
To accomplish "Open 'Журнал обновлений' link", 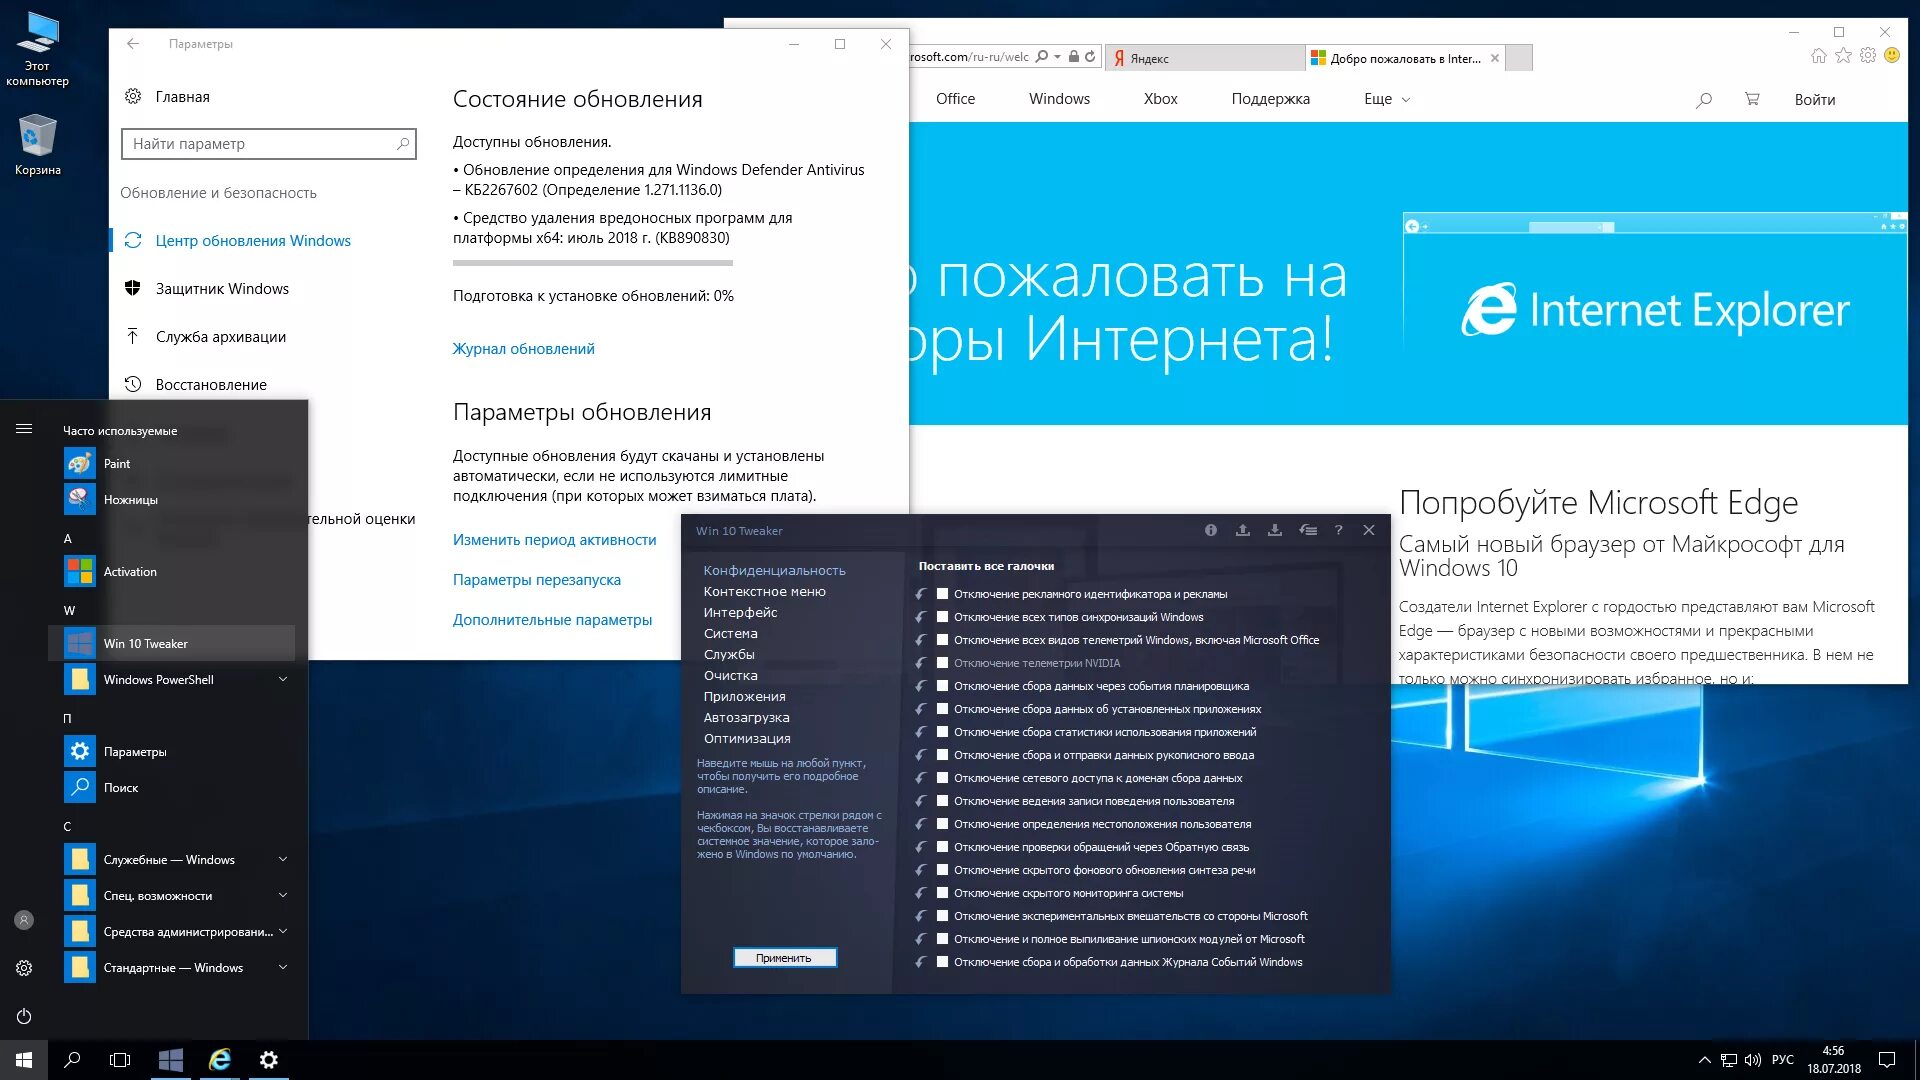I will [x=523, y=348].
